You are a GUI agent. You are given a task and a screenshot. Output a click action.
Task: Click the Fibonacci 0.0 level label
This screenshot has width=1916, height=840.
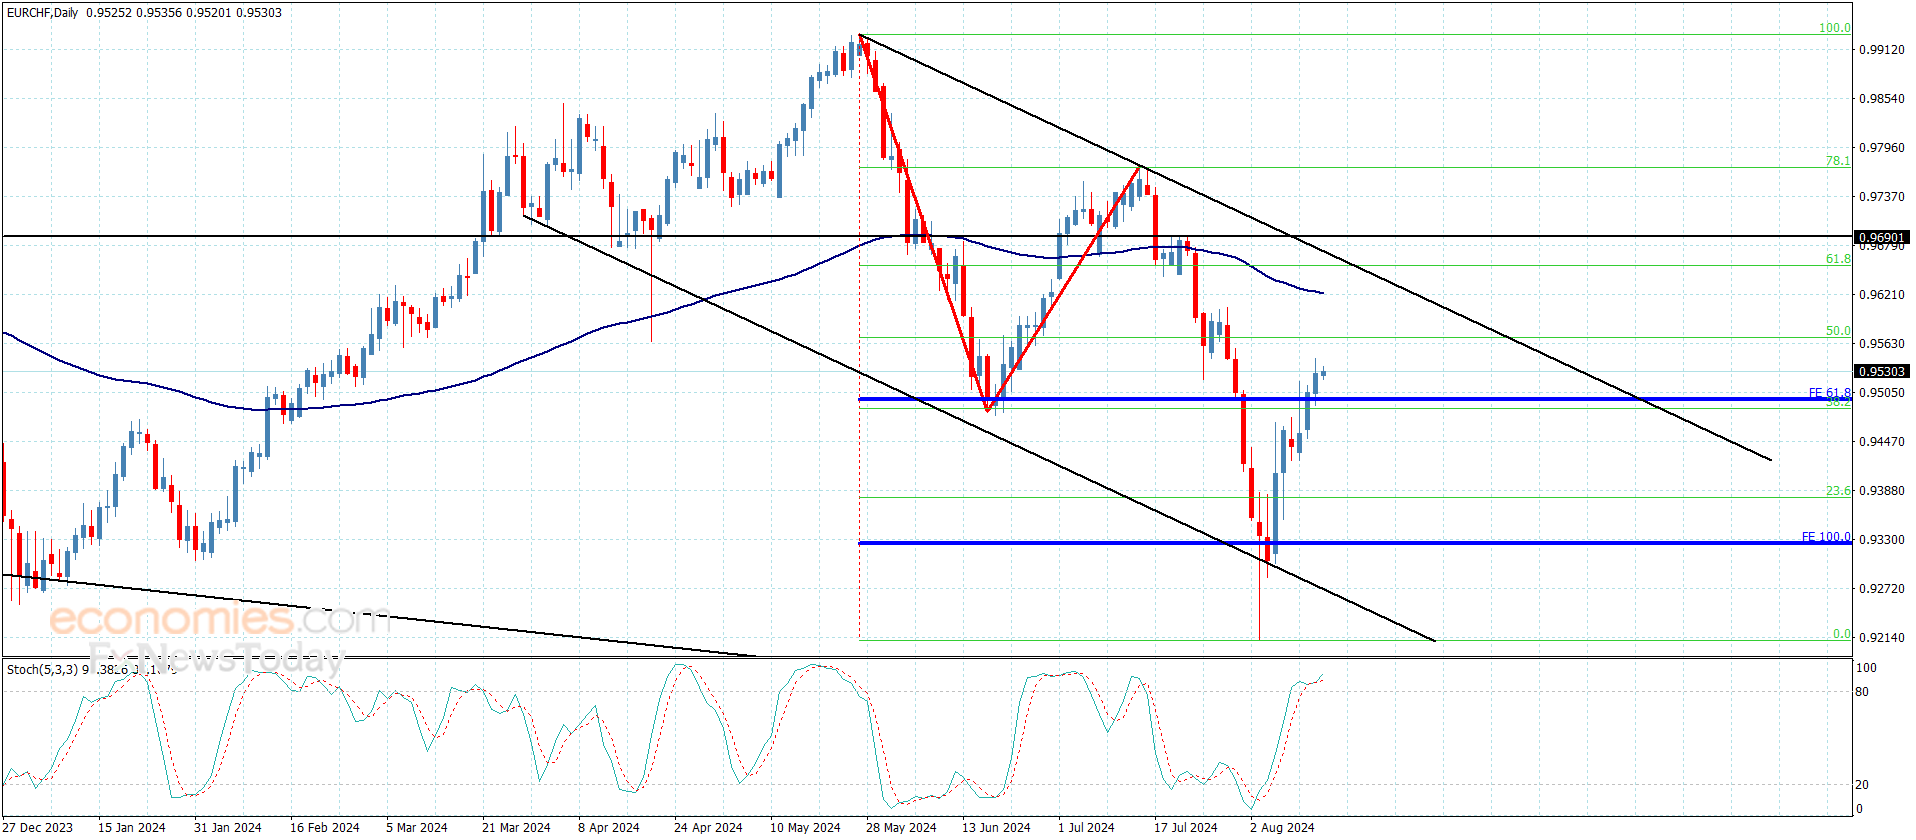(1841, 634)
